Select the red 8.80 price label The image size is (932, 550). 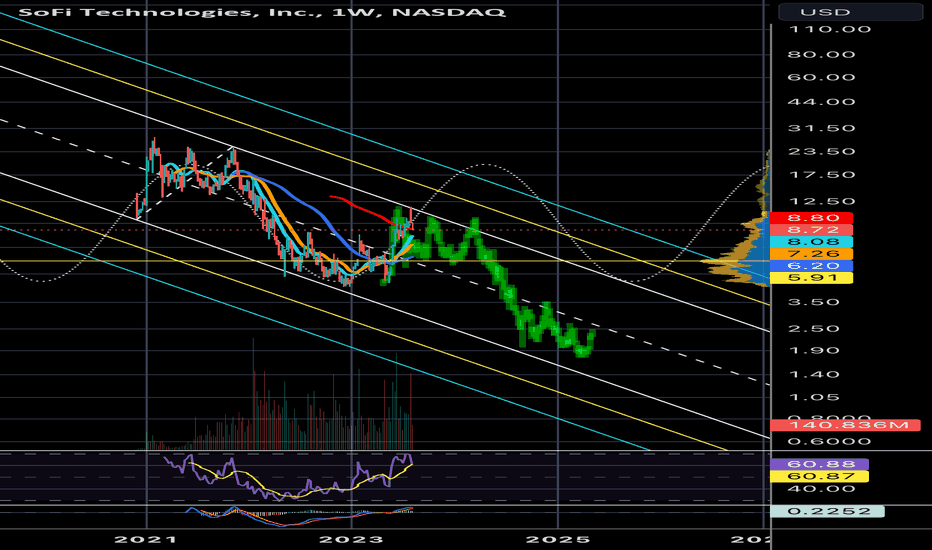pos(811,218)
